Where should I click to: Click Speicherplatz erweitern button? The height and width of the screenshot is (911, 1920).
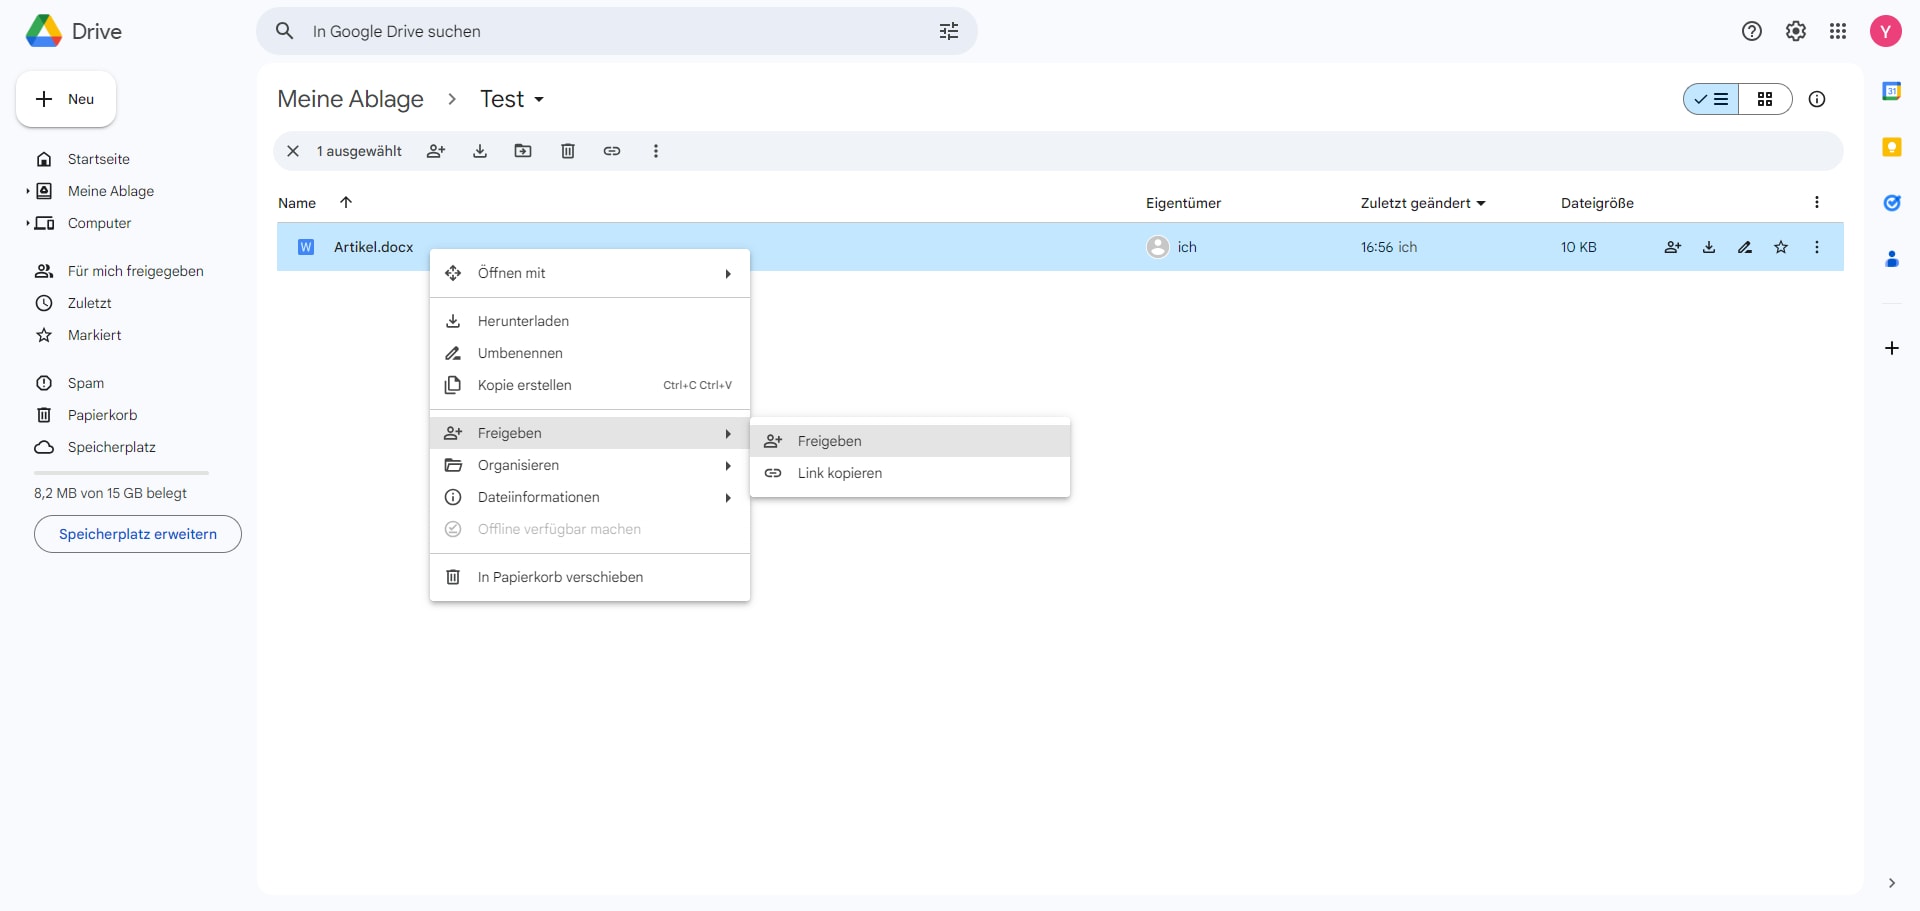click(138, 534)
